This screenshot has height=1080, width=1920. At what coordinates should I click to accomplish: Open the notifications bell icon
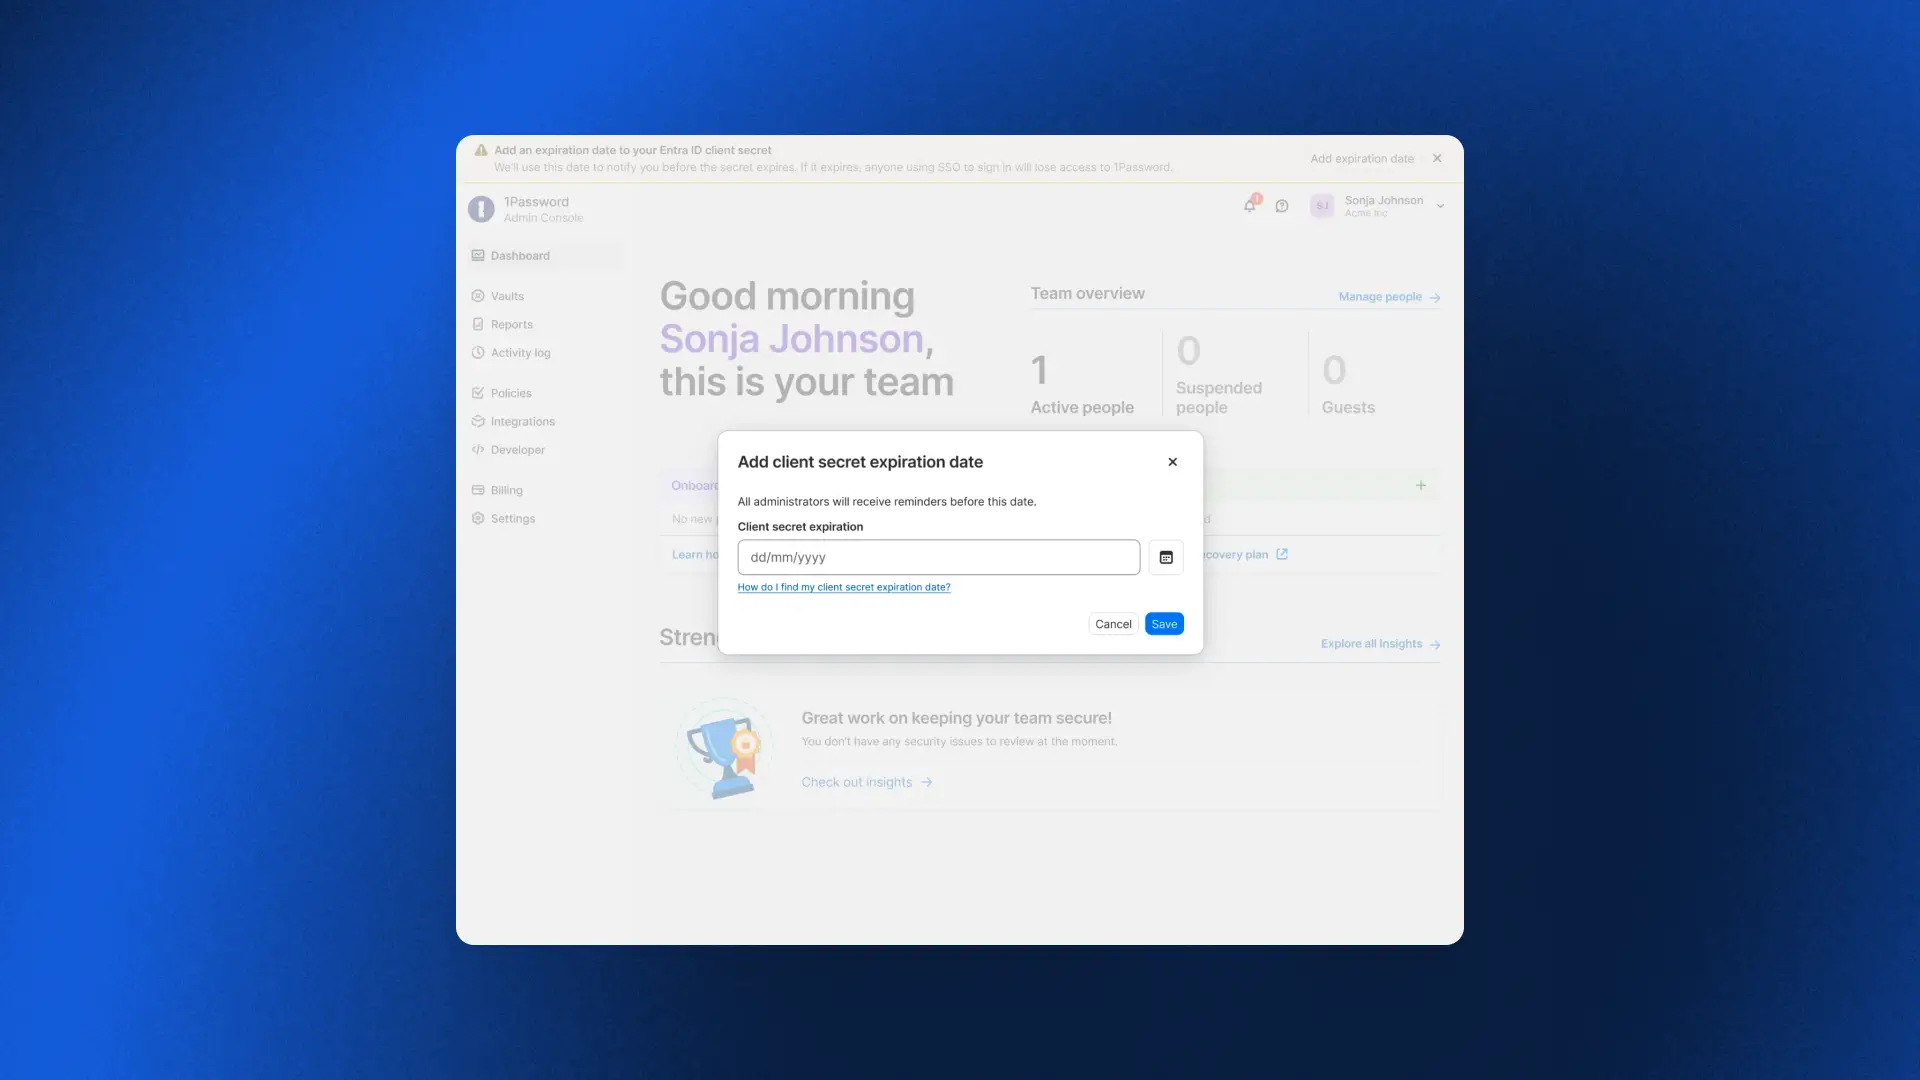(x=1250, y=205)
